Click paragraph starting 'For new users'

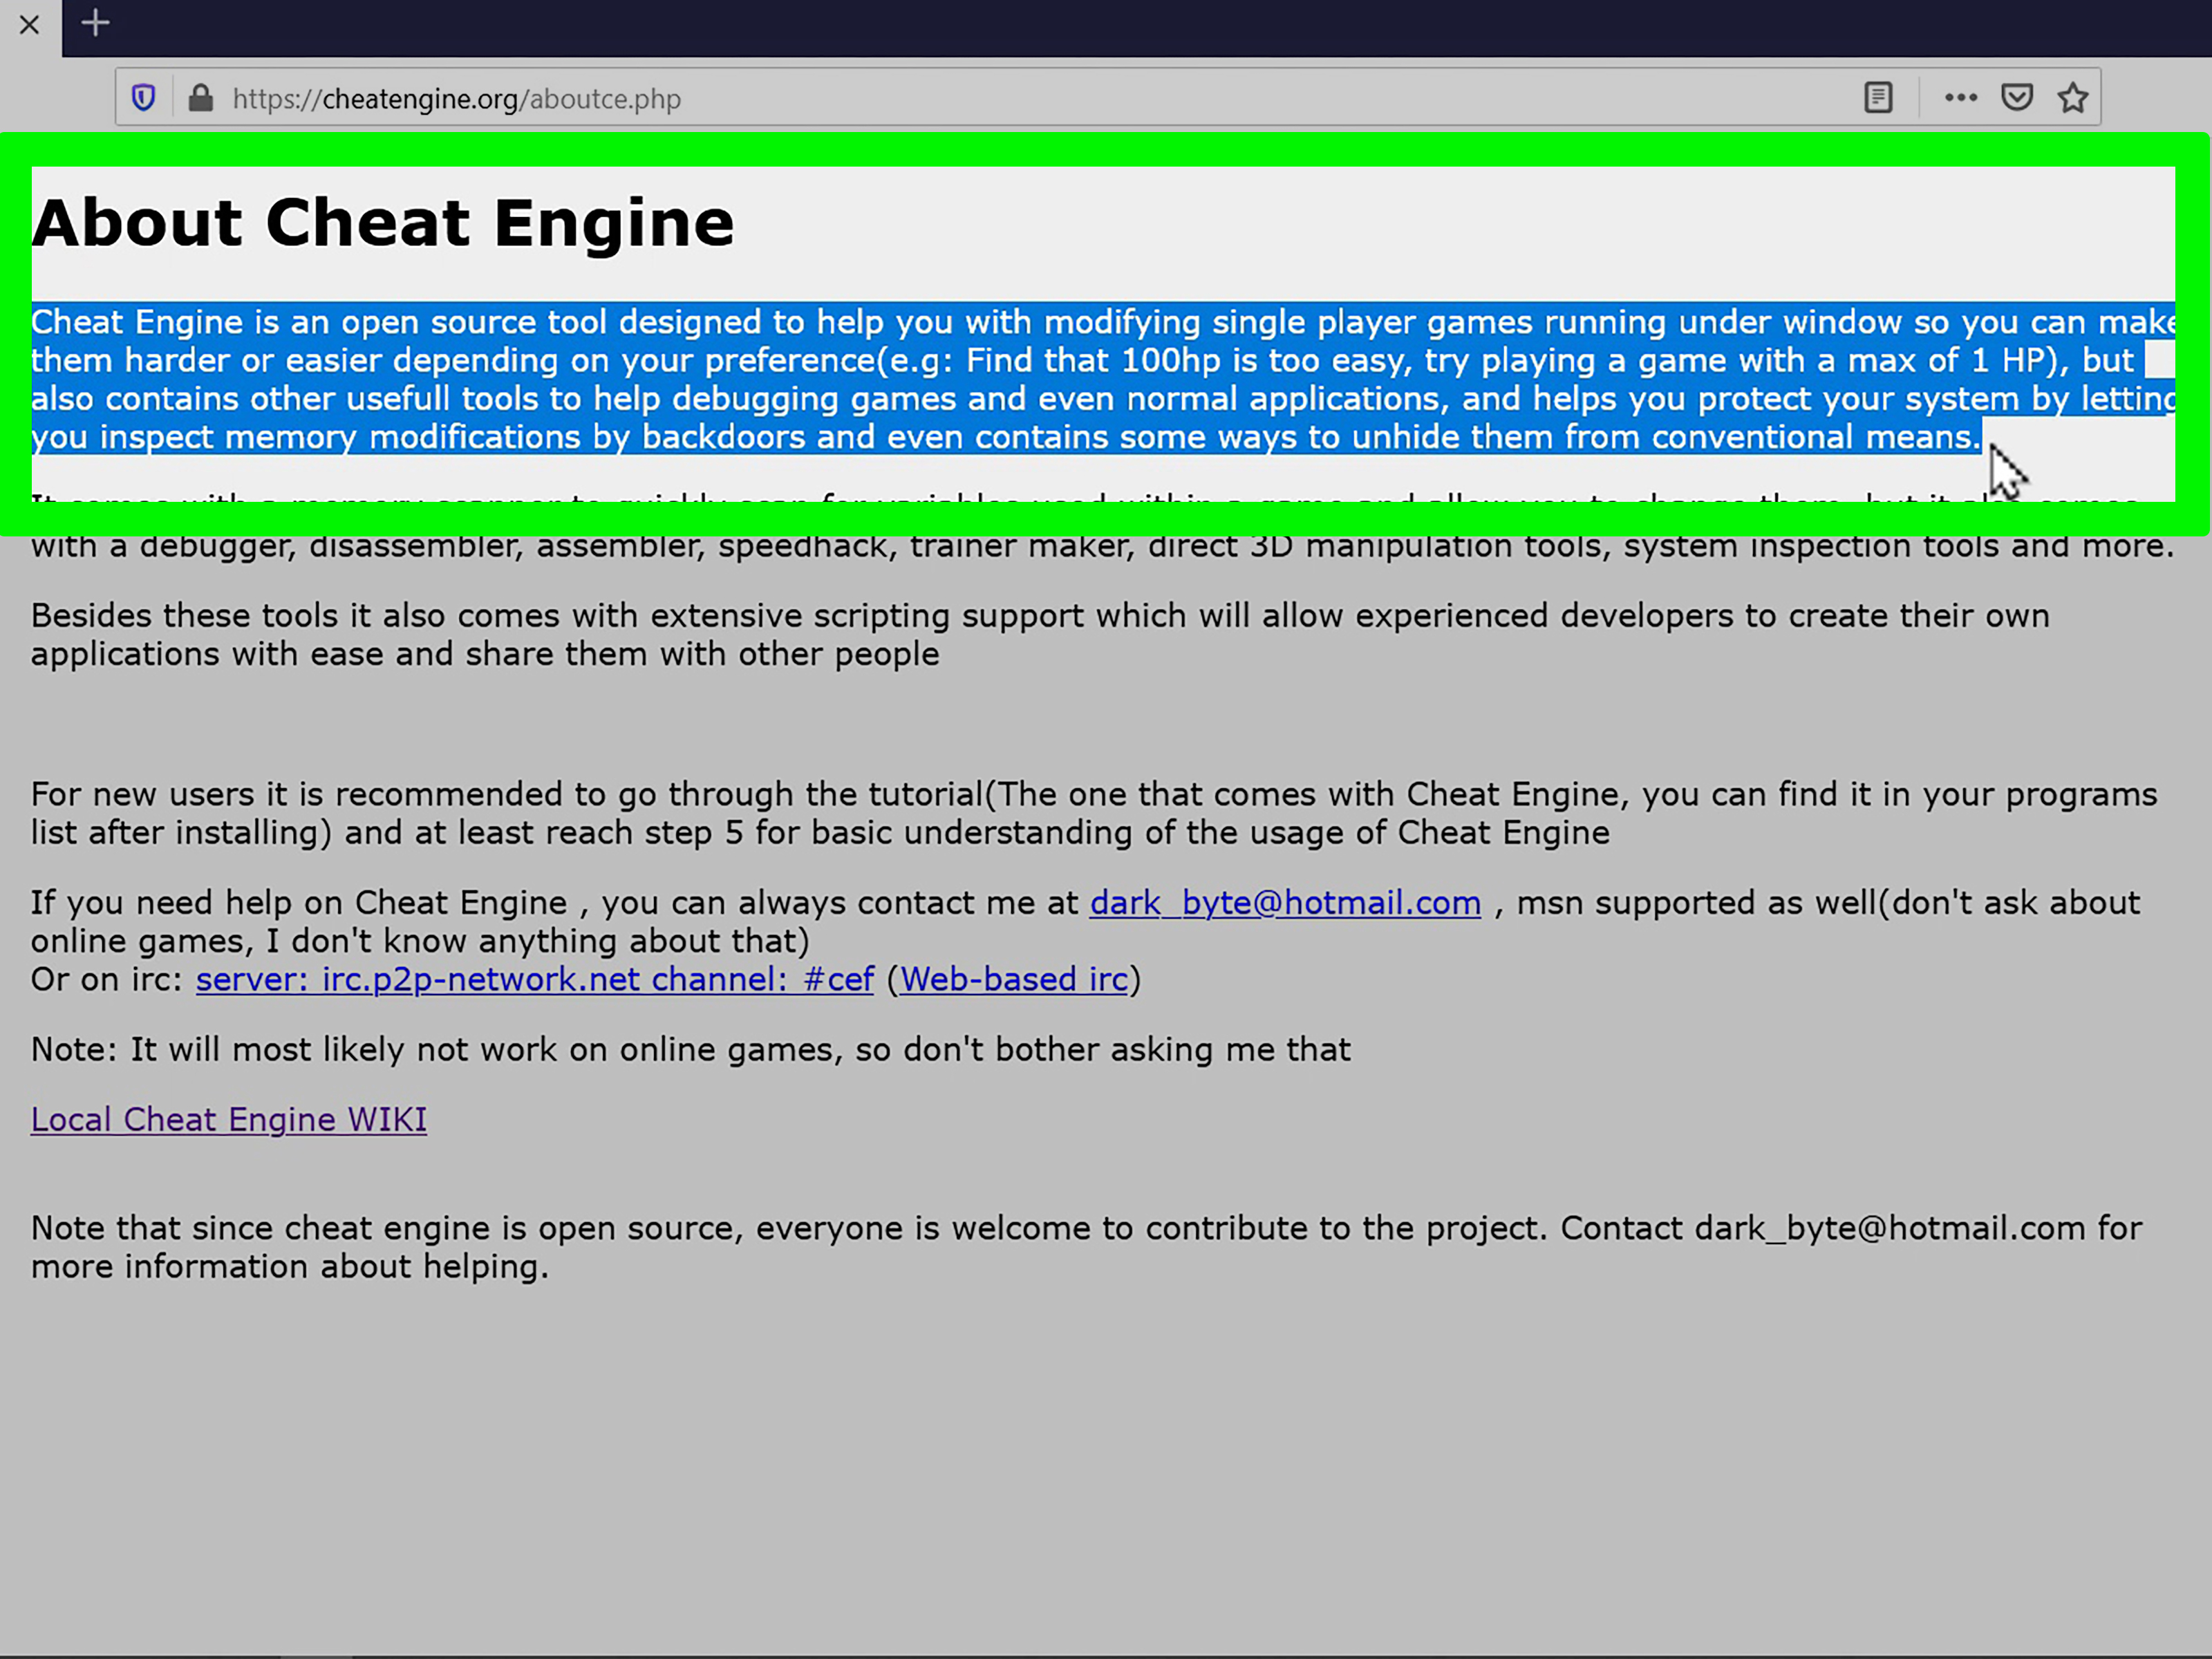pyautogui.click(x=1094, y=813)
